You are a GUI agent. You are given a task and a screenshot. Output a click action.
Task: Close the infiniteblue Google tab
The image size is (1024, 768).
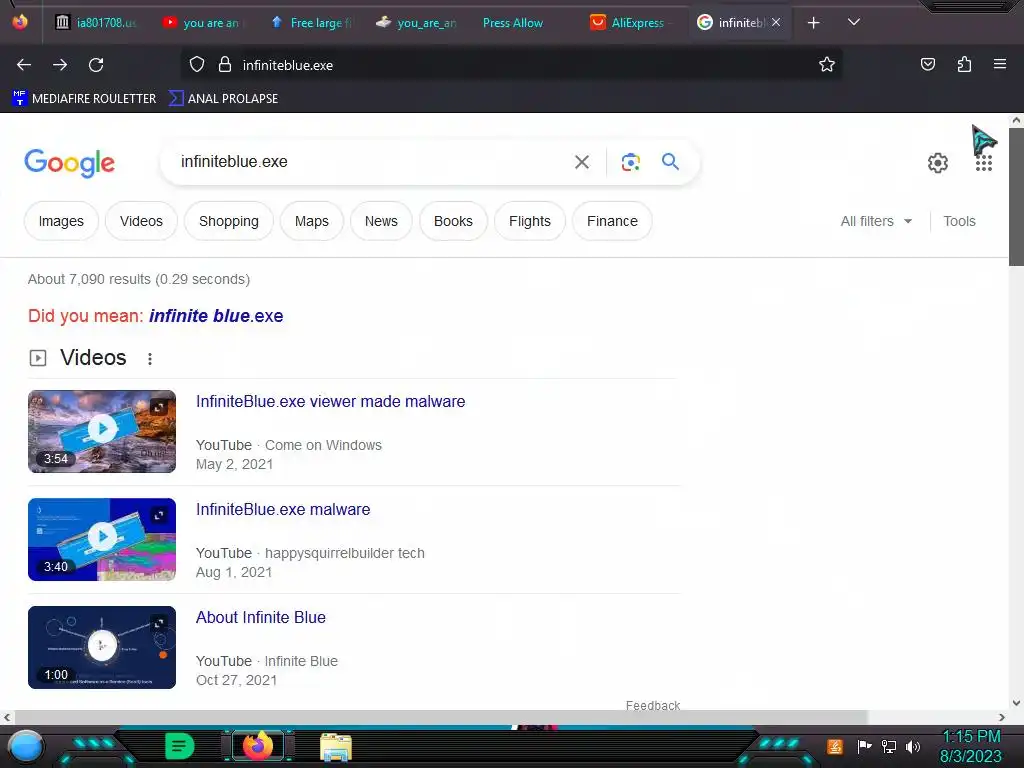[x=776, y=22]
